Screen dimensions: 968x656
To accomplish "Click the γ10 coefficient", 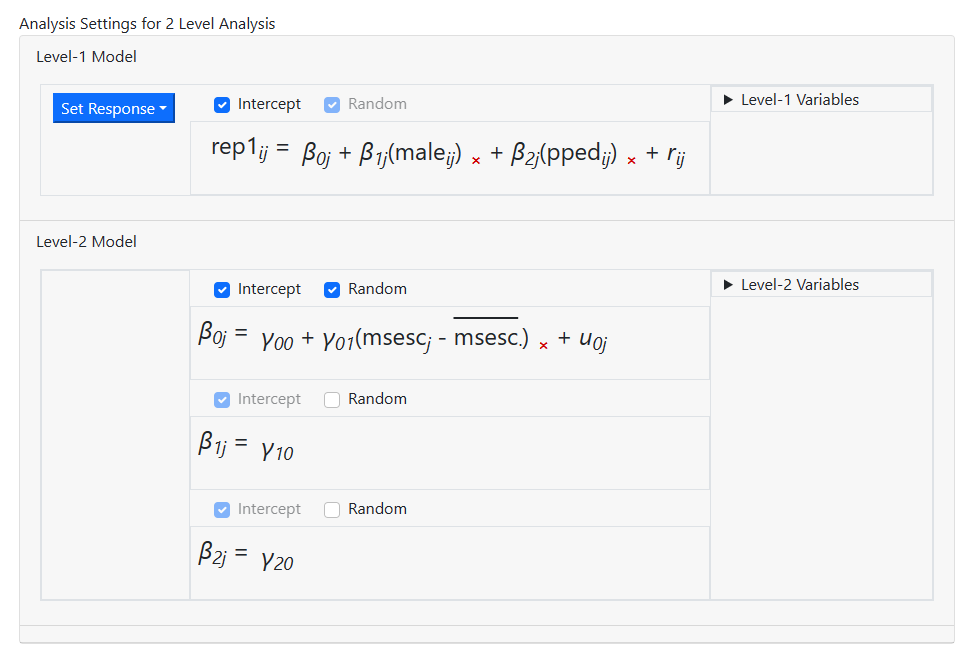I will [277, 451].
